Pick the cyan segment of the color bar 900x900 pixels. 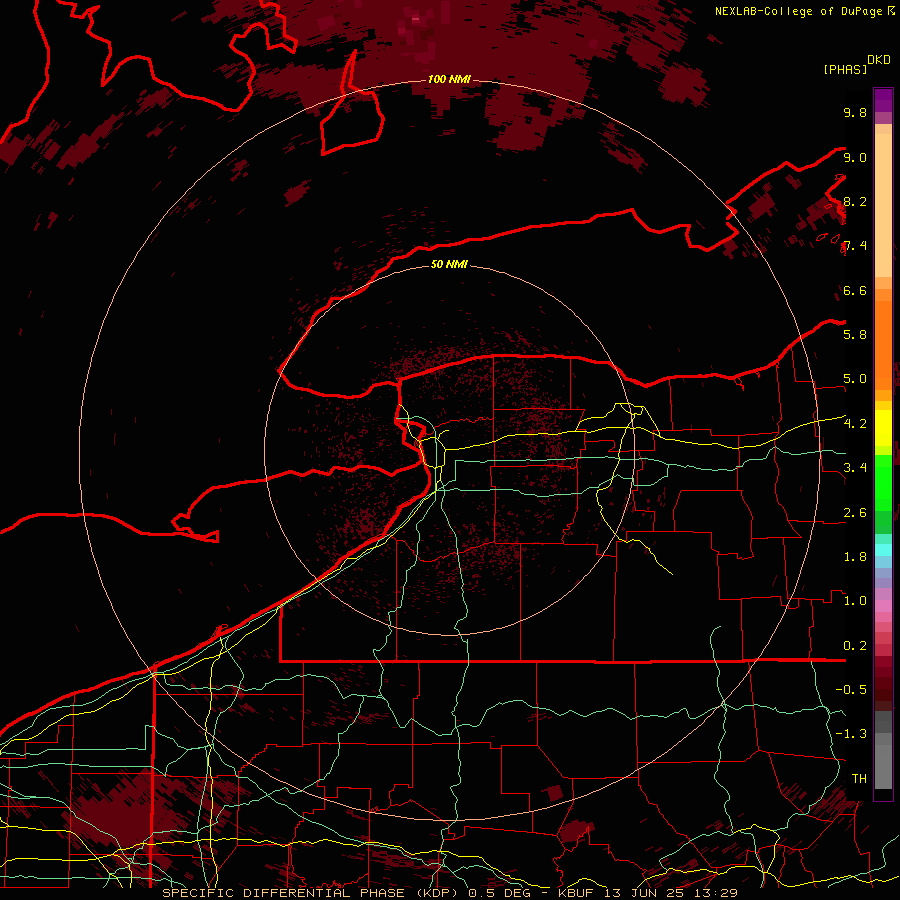pos(883,550)
